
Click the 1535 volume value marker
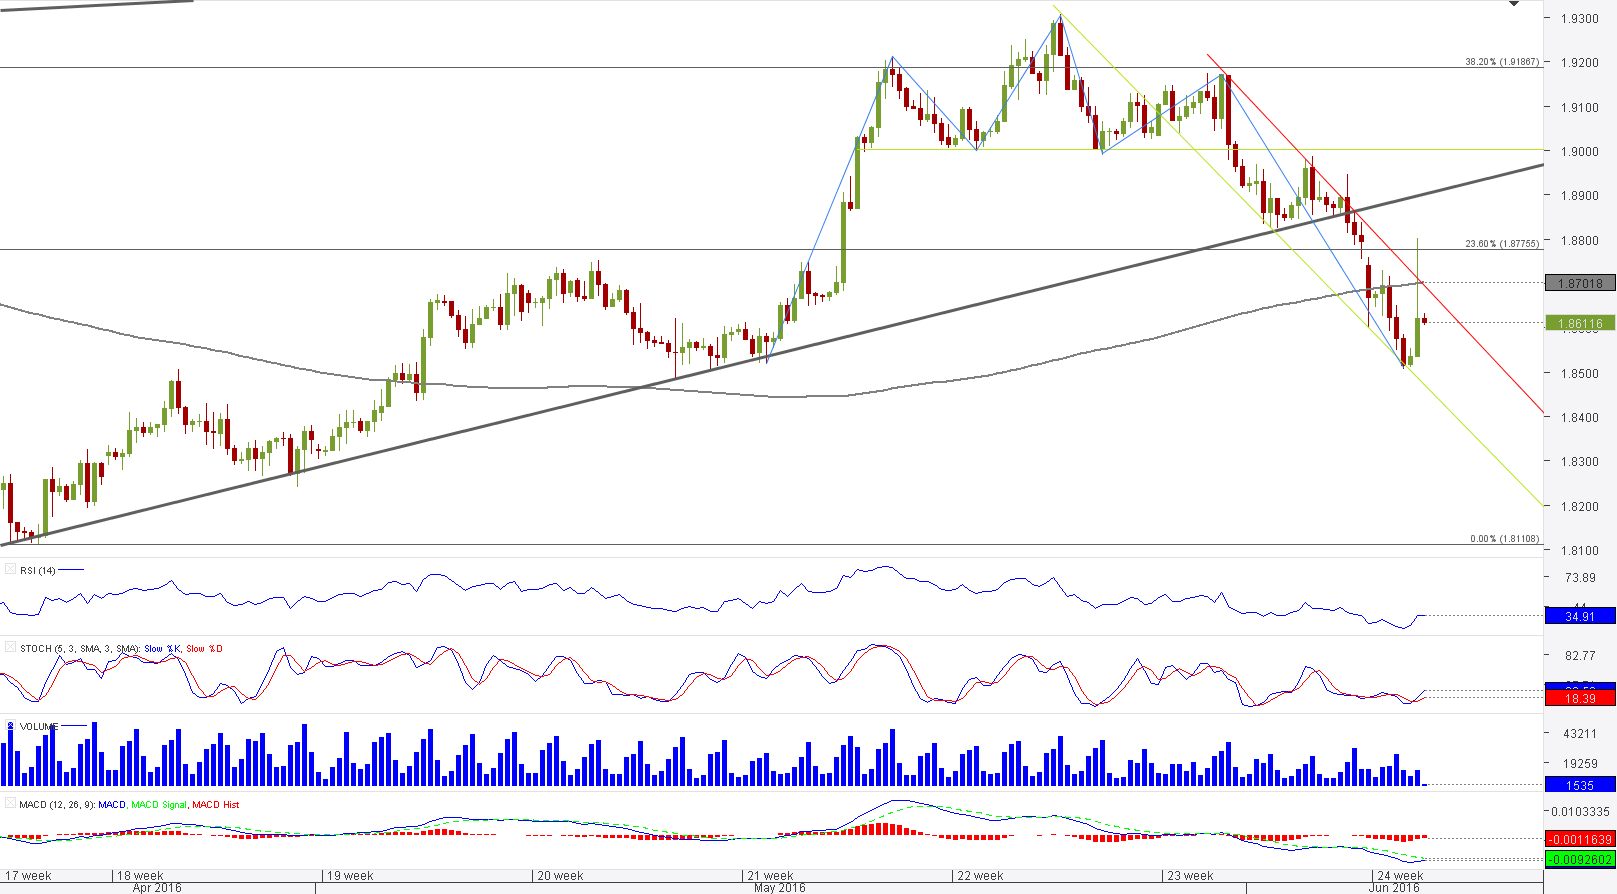pos(1580,785)
